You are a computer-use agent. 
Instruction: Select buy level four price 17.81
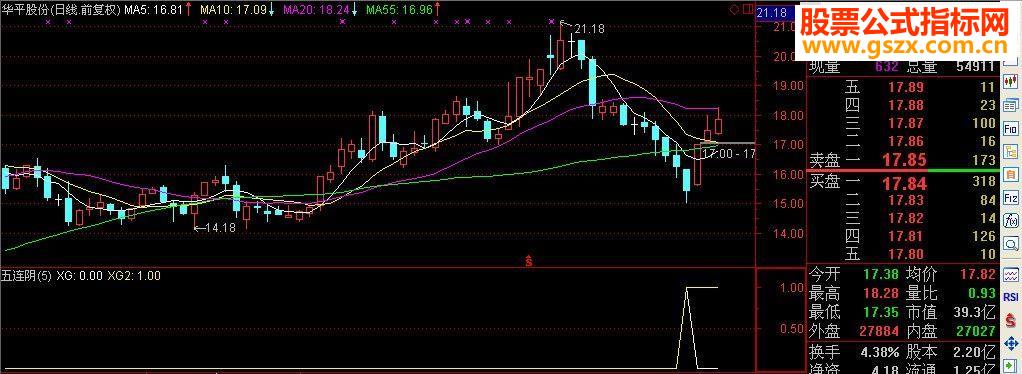[906, 236]
